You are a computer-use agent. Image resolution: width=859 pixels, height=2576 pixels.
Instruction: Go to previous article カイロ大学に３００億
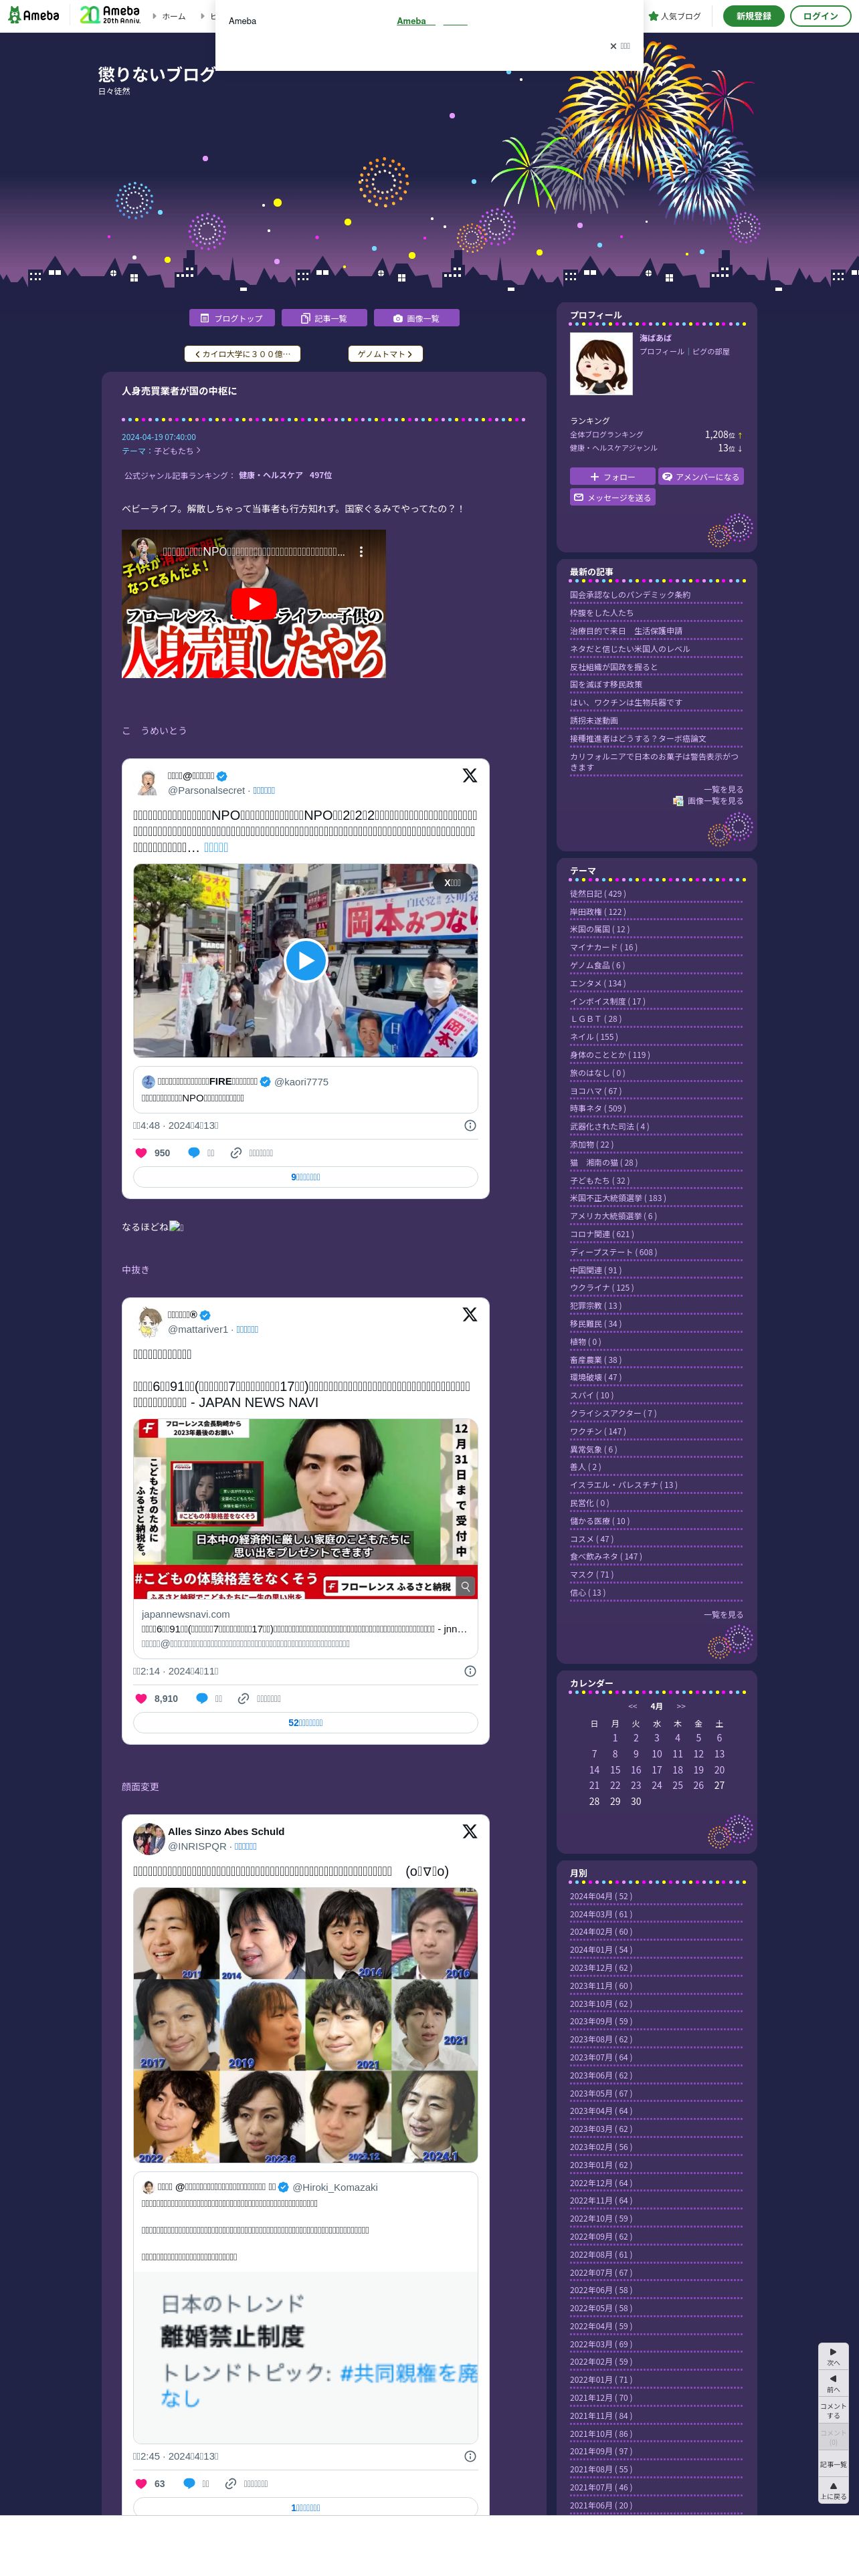click(x=242, y=354)
